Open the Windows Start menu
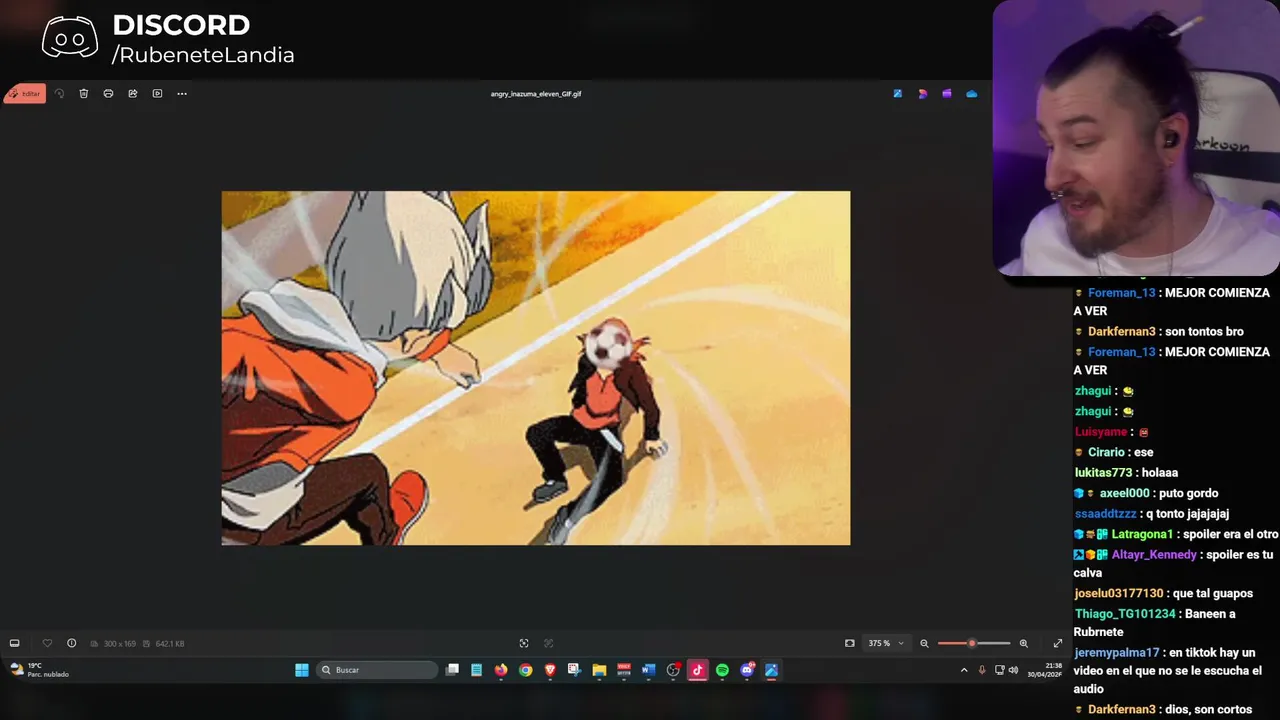 click(302, 670)
